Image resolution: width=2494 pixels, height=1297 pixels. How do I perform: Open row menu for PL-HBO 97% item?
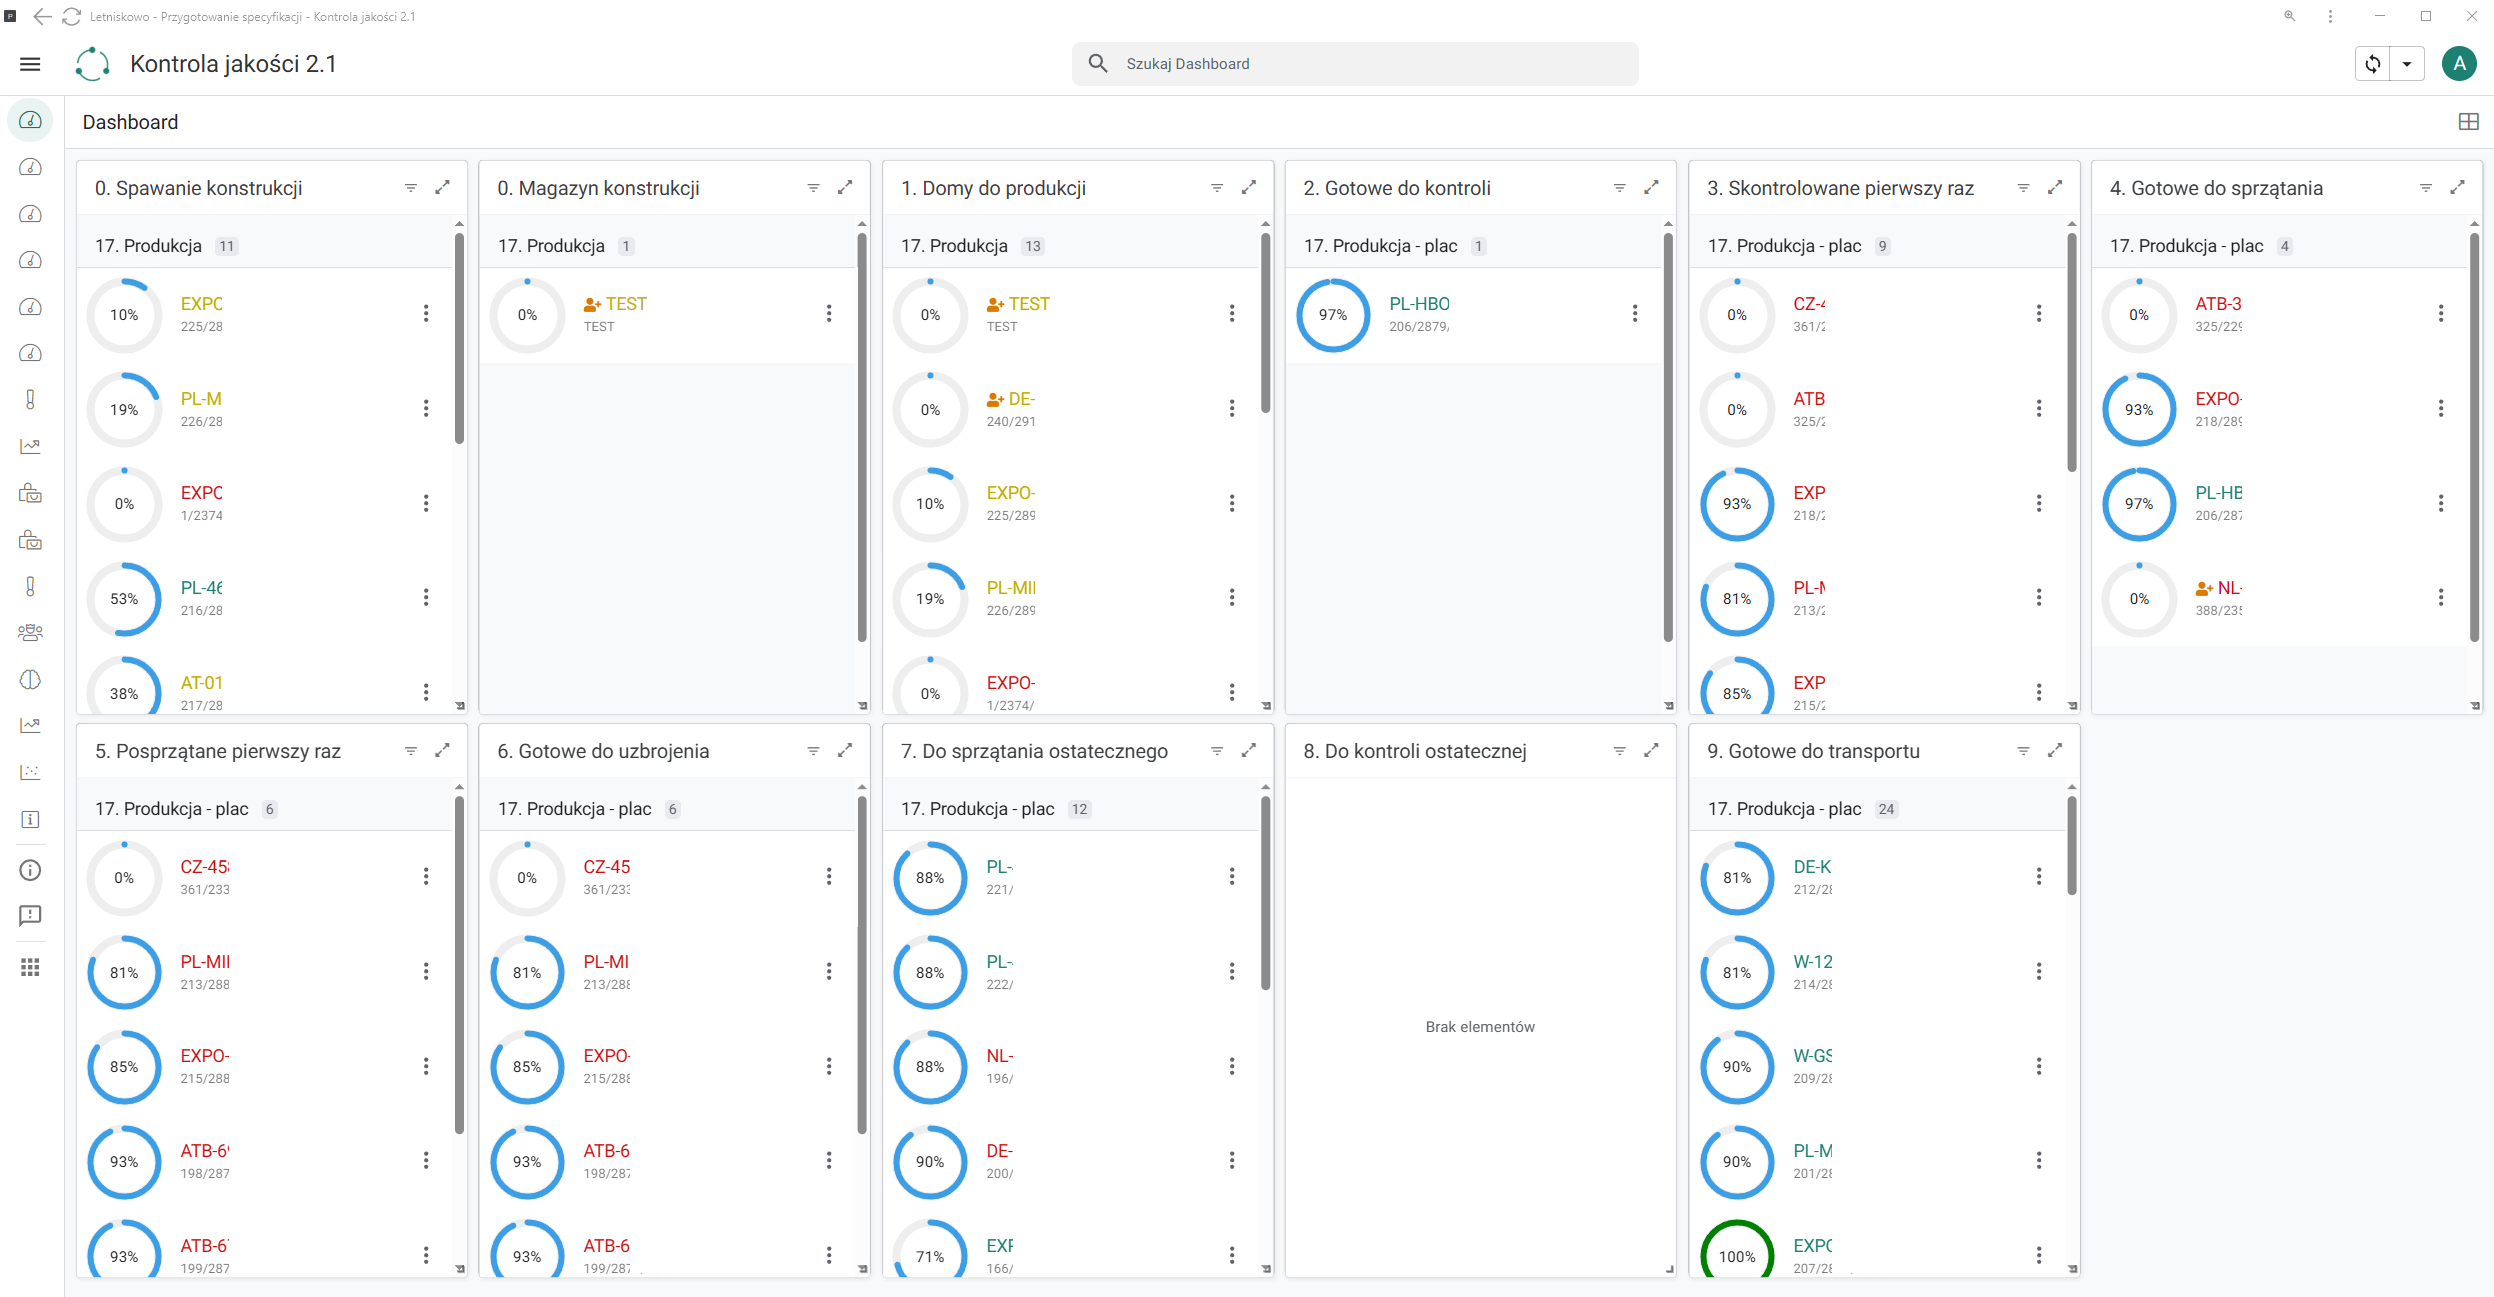pos(1635,314)
